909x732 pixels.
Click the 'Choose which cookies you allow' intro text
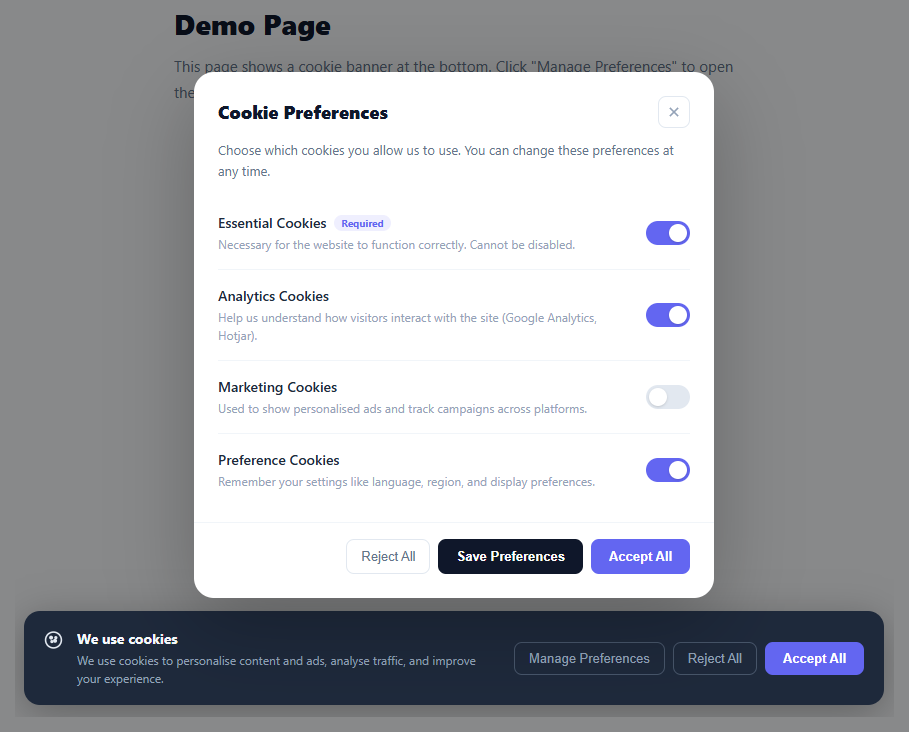pyautogui.click(x=445, y=161)
